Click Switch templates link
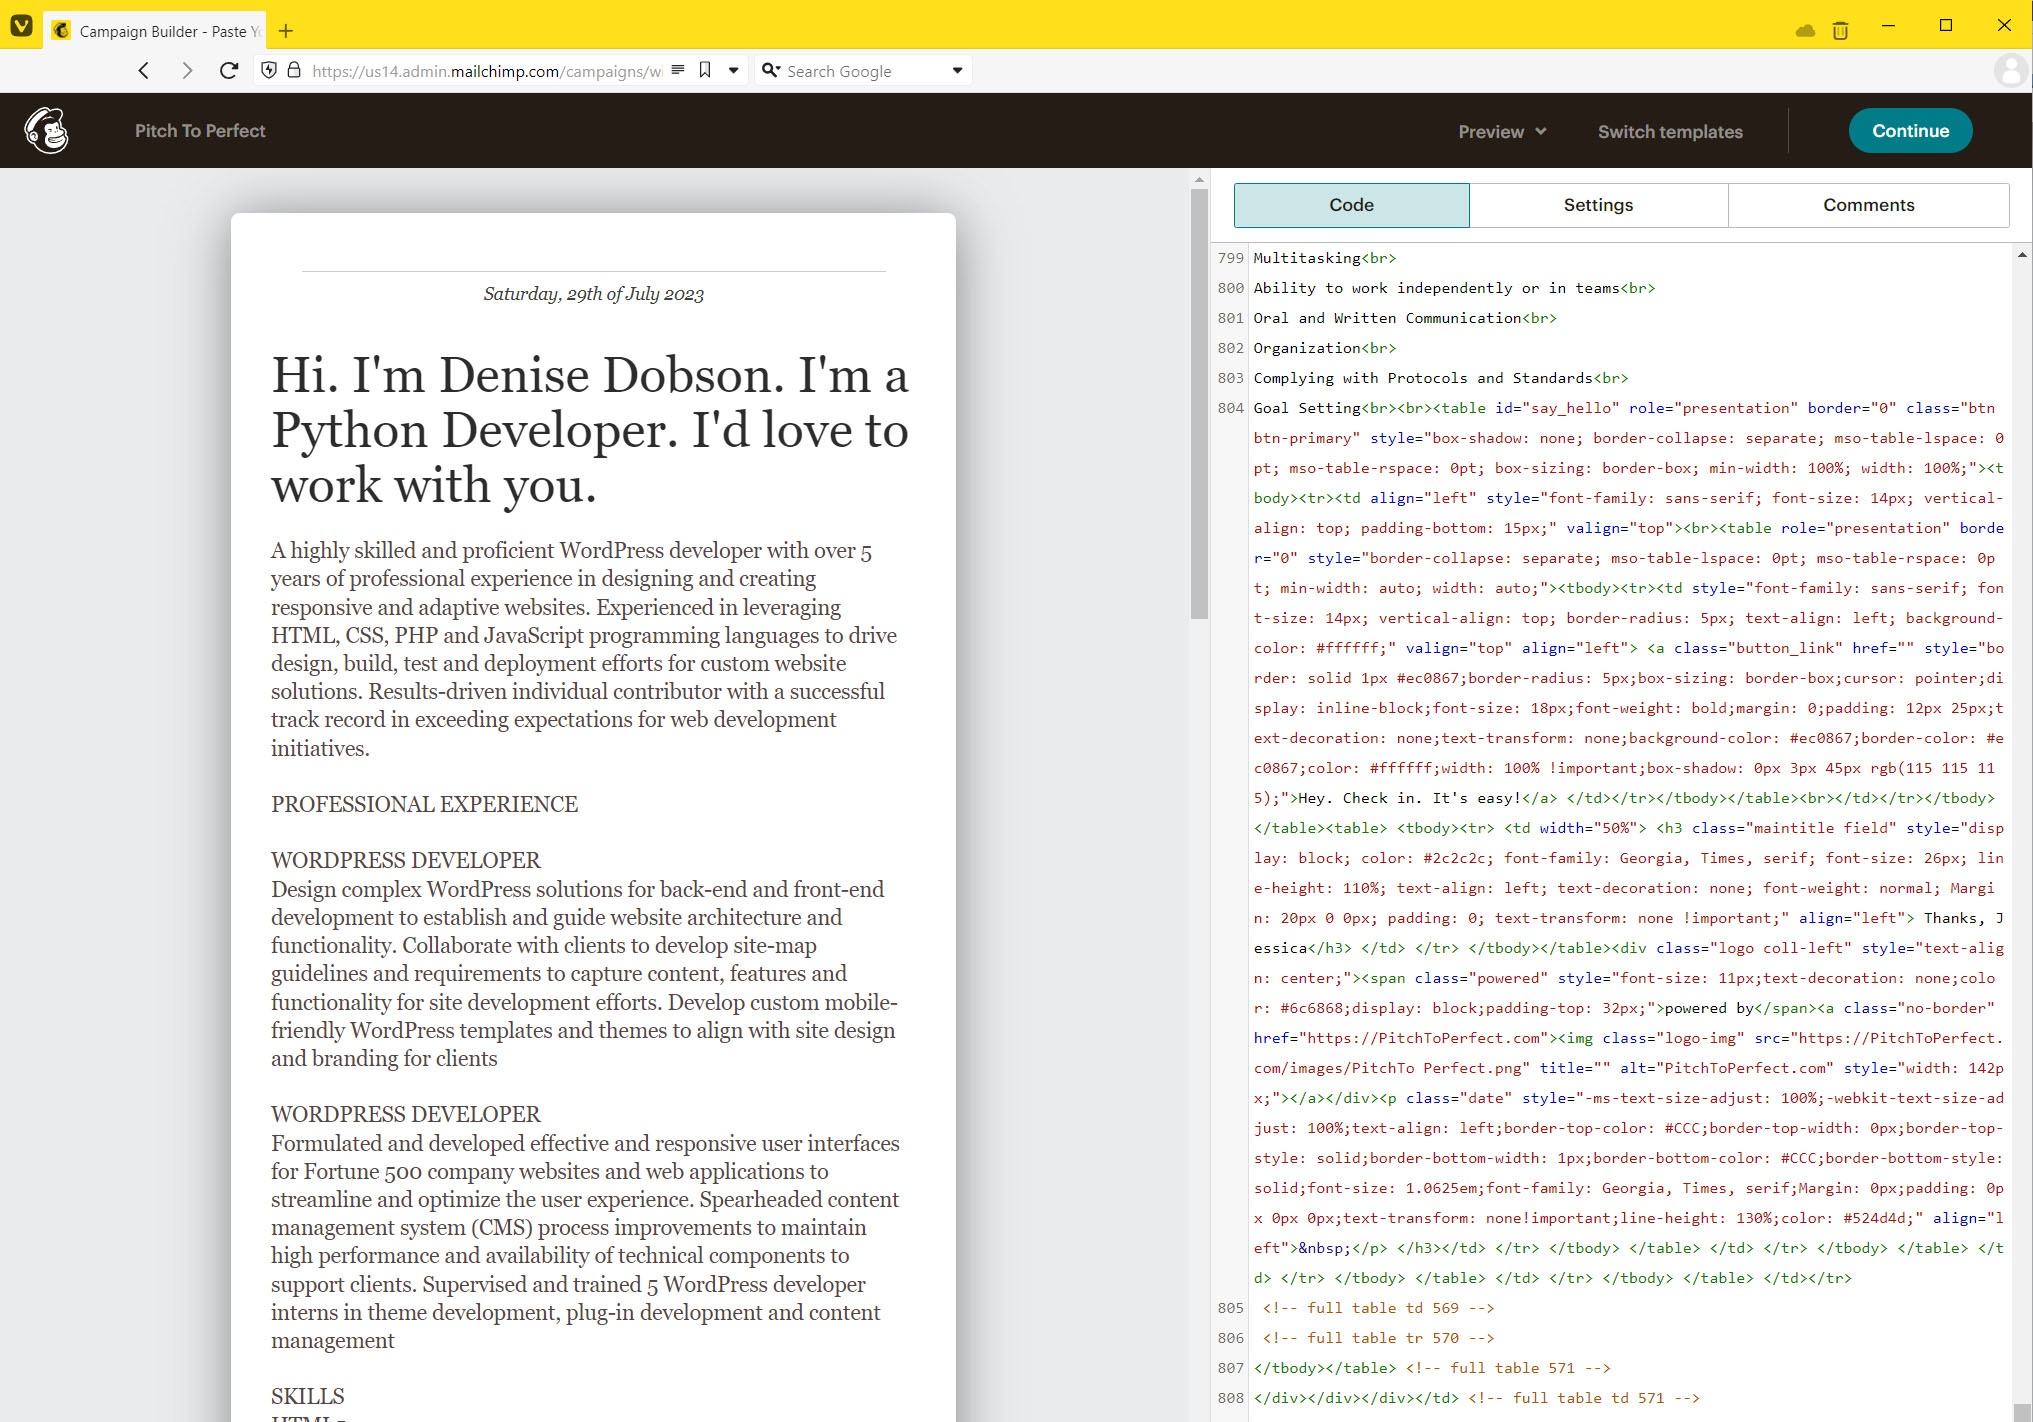 [x=1669, y=132]
